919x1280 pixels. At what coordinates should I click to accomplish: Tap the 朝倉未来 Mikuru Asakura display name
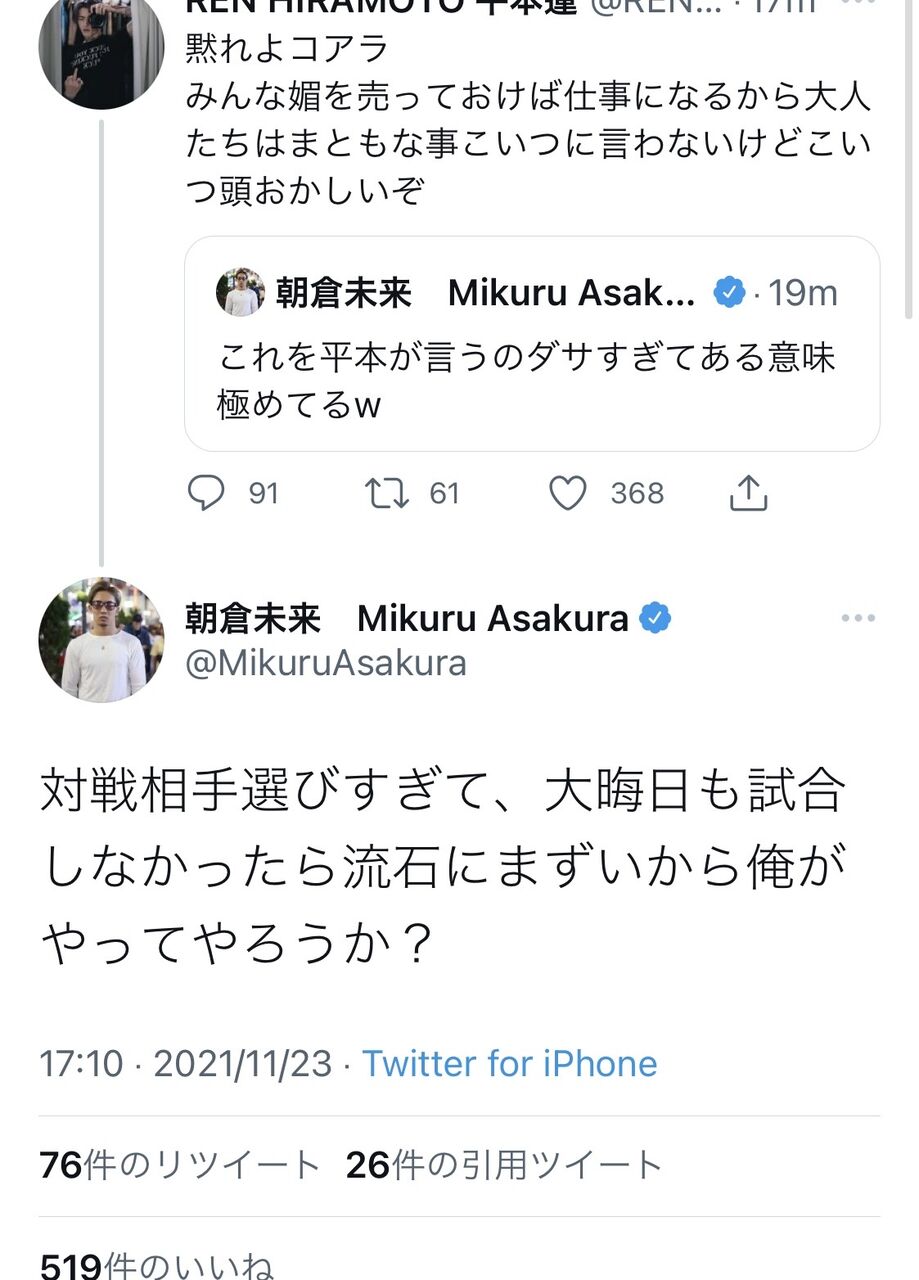(406, 619)
